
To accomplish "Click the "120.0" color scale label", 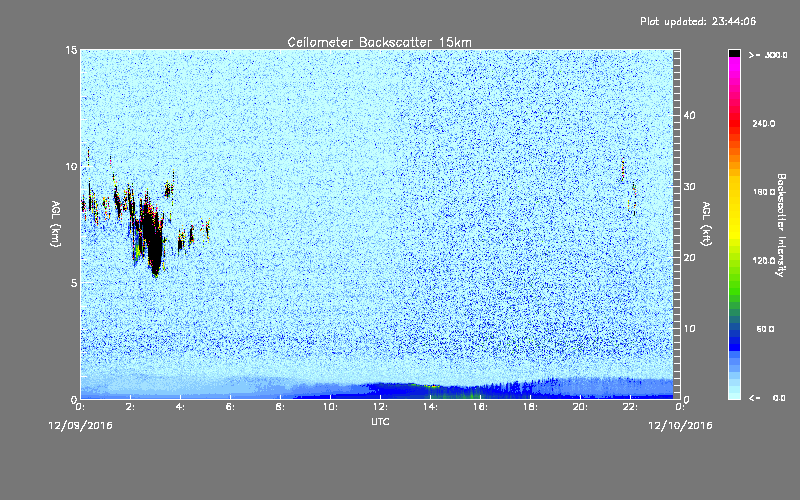I will tap(764, 261).
